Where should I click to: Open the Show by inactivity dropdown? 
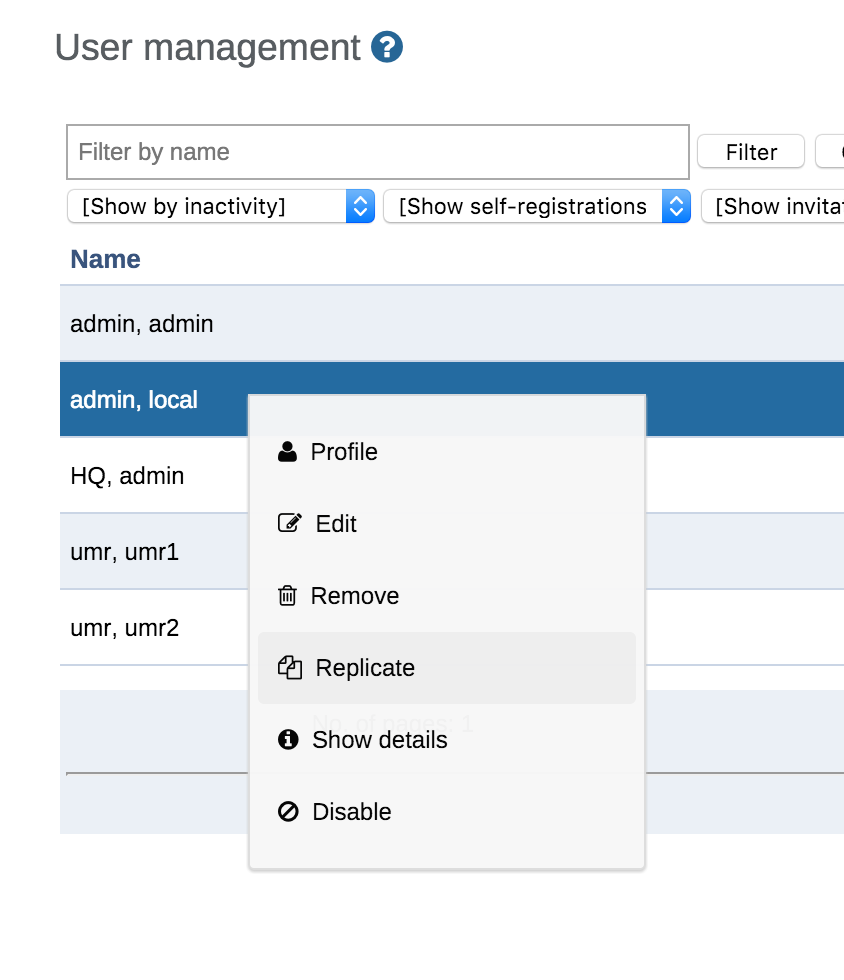tap(220, 207)
